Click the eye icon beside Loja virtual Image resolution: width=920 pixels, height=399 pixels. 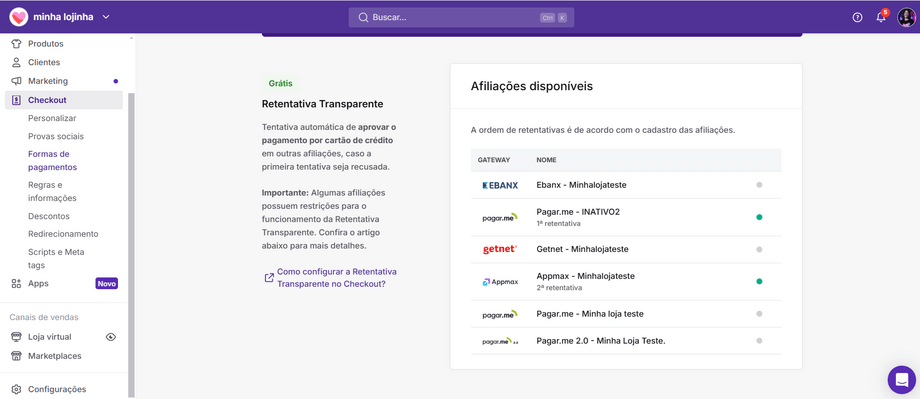click(111, 337)
